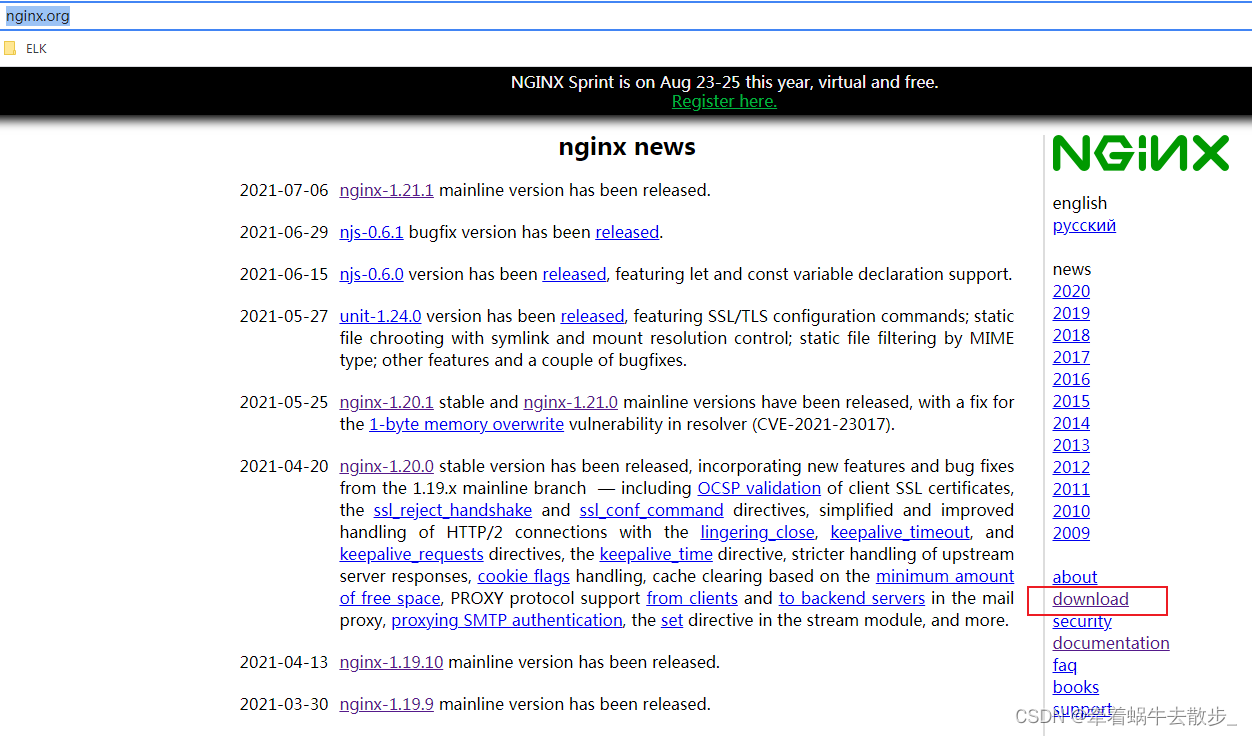Go to the books page

[x=1076, y=687]
